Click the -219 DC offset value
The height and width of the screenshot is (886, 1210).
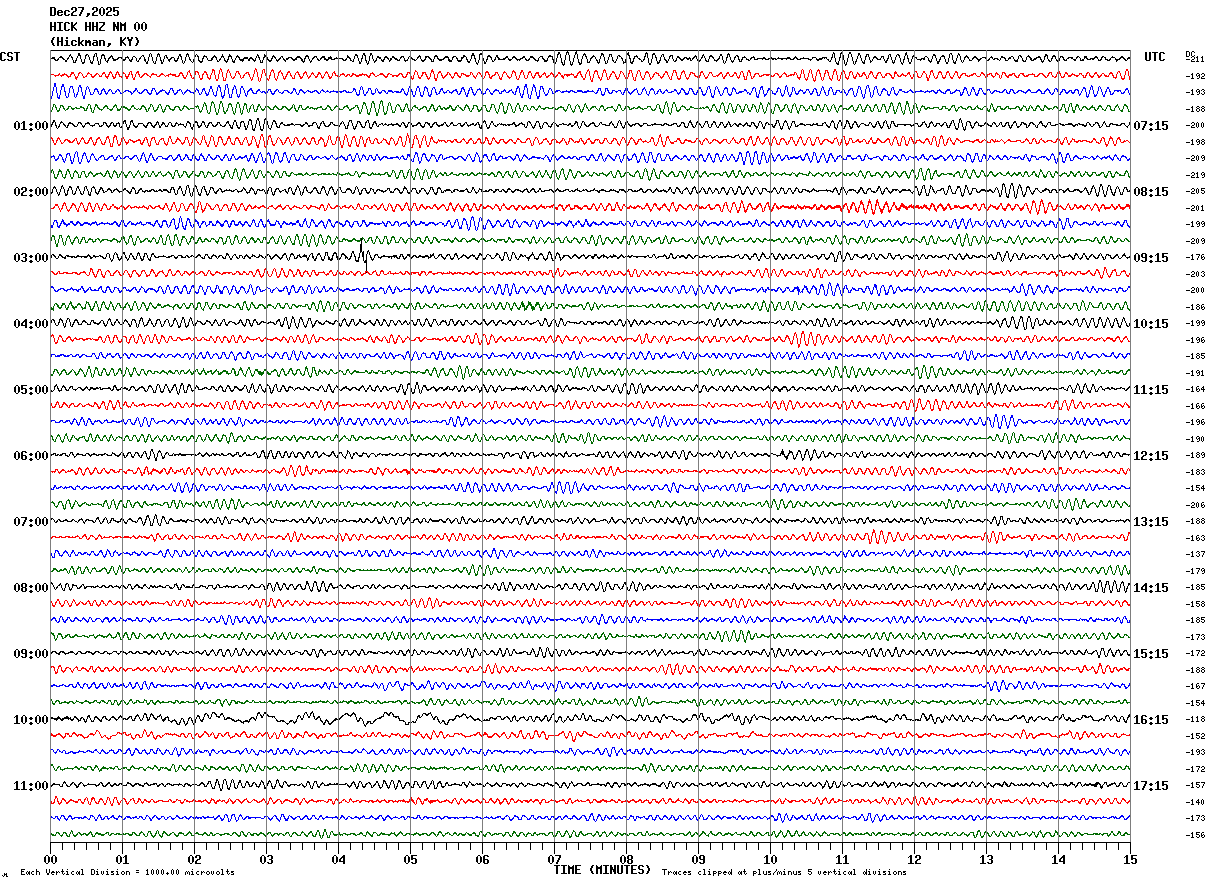point(1195,175)
